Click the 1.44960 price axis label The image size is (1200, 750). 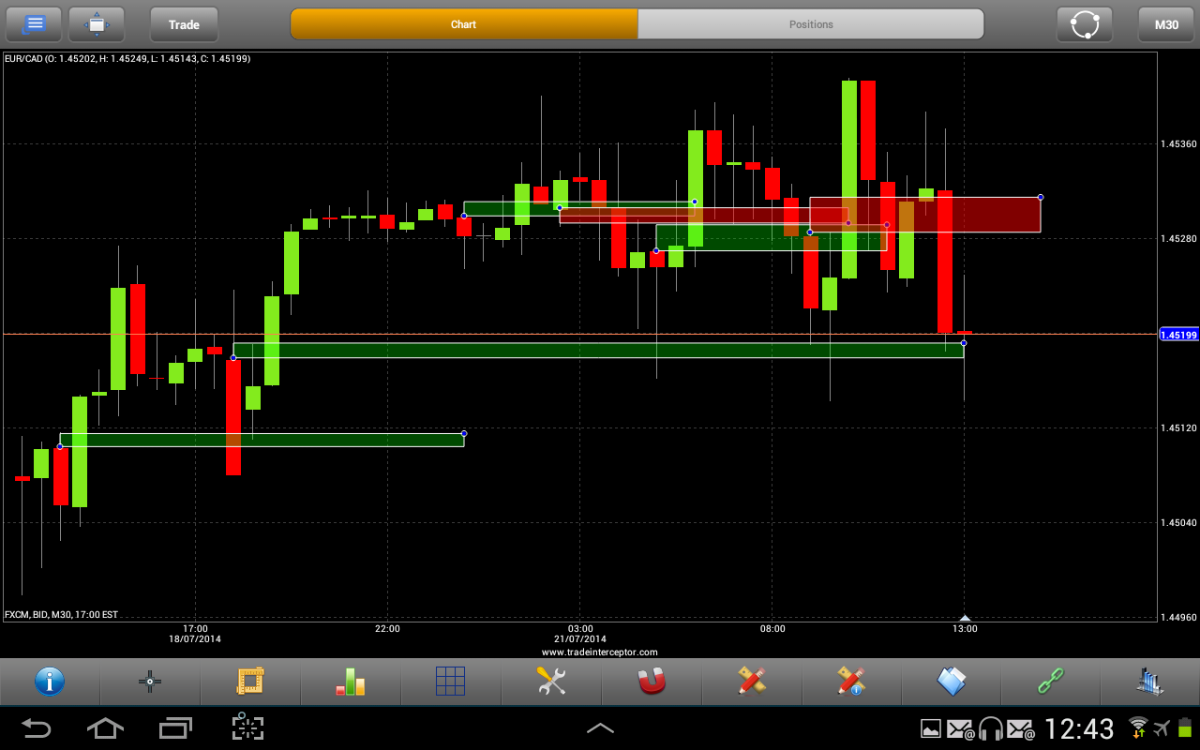(x=1178, y=617)
